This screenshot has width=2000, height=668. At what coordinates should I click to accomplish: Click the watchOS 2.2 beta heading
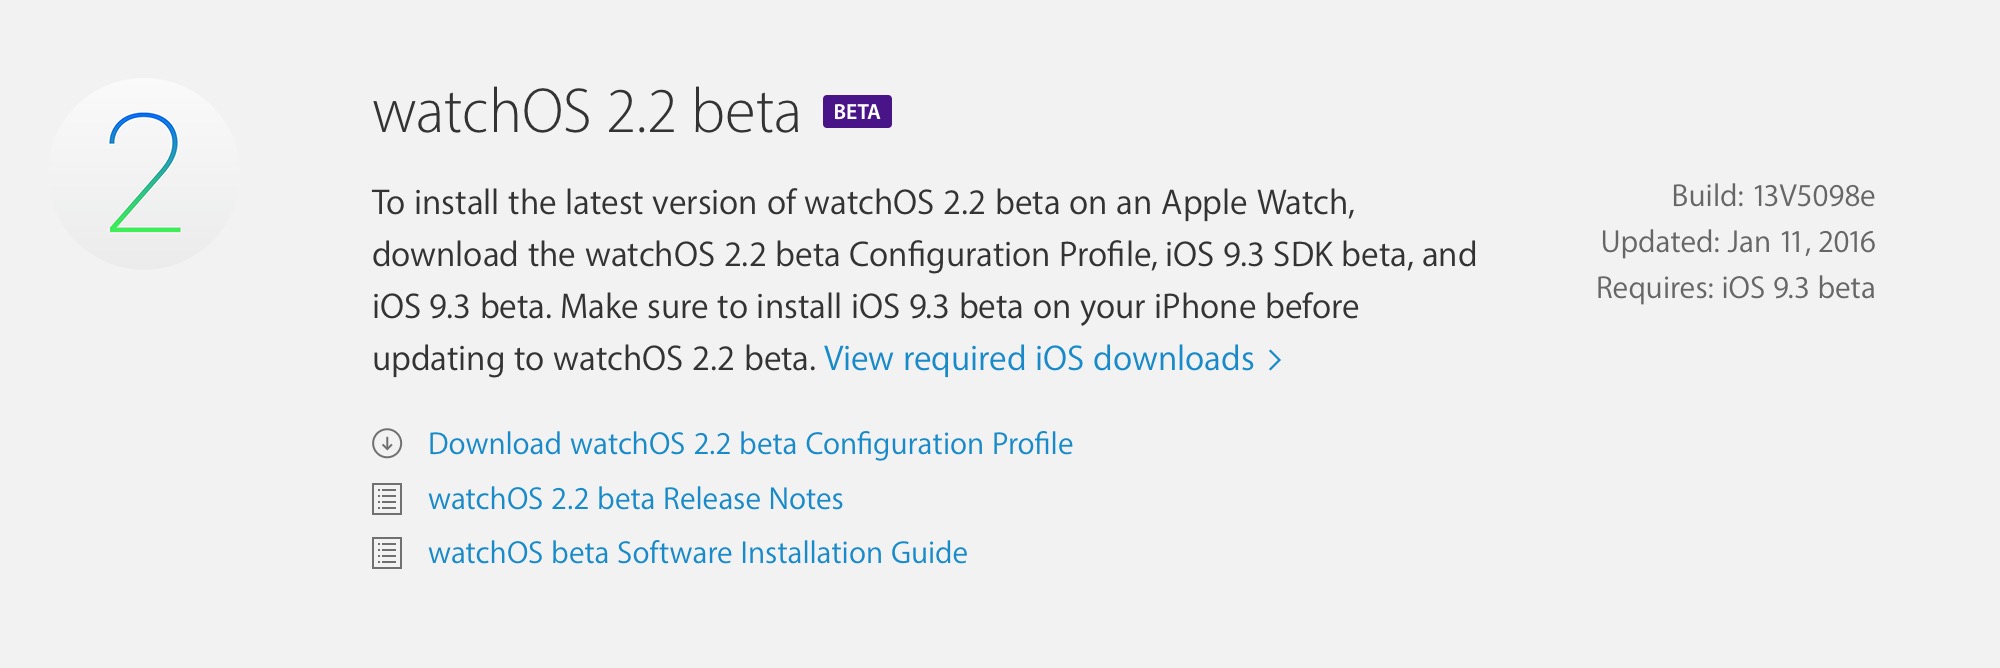point(587,111)
